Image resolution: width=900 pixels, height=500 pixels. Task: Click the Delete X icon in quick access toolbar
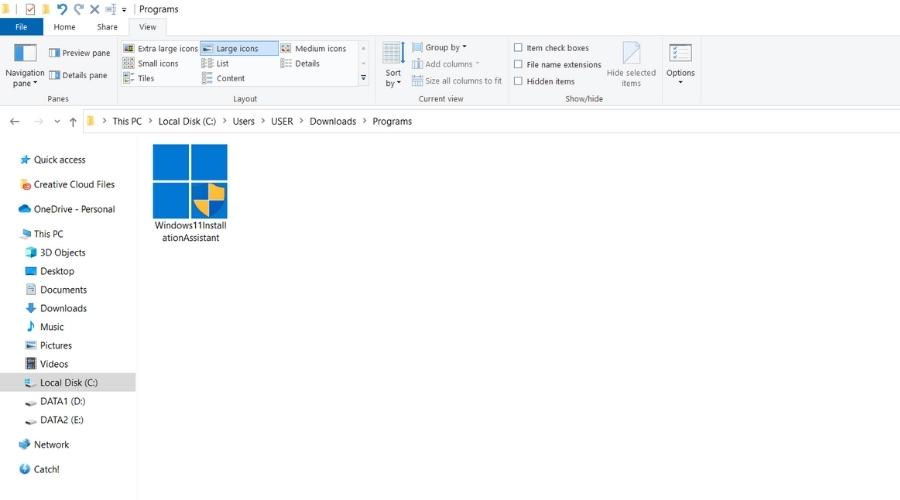(95, 9)
